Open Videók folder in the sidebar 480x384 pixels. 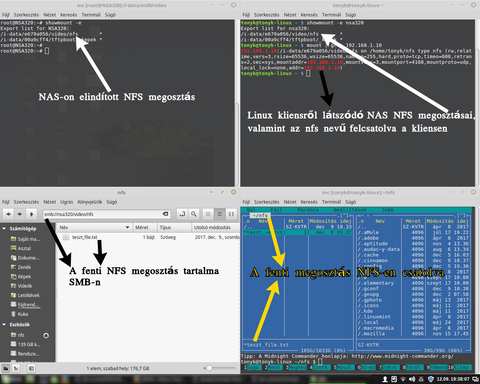[x=22, y=286]
